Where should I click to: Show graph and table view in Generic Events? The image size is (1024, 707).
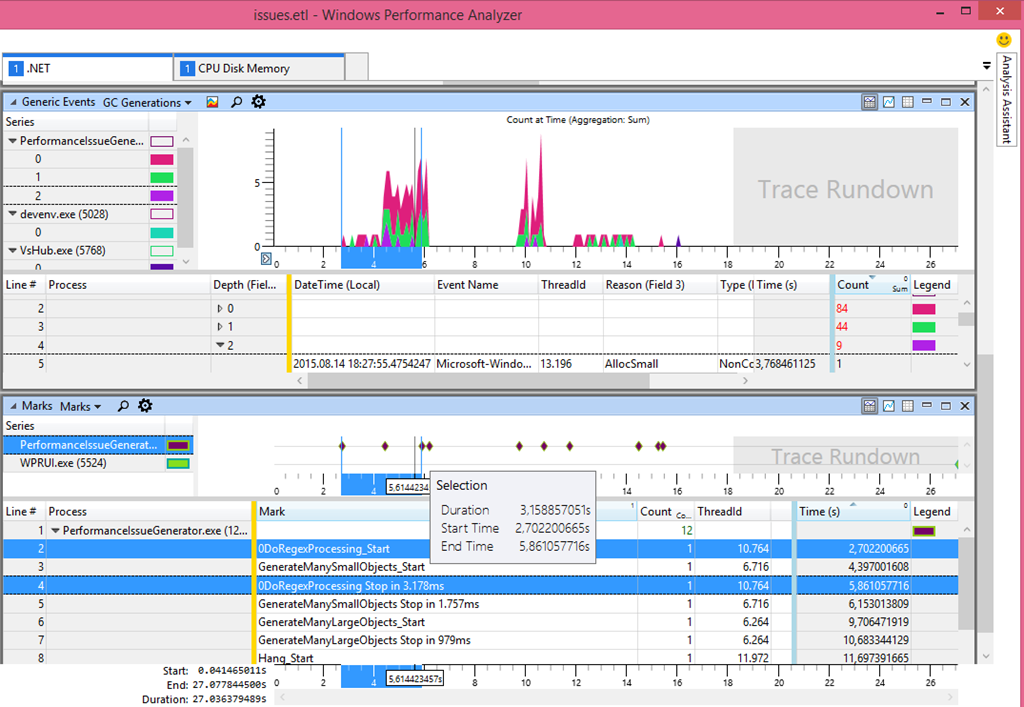(x=869, y=102)
